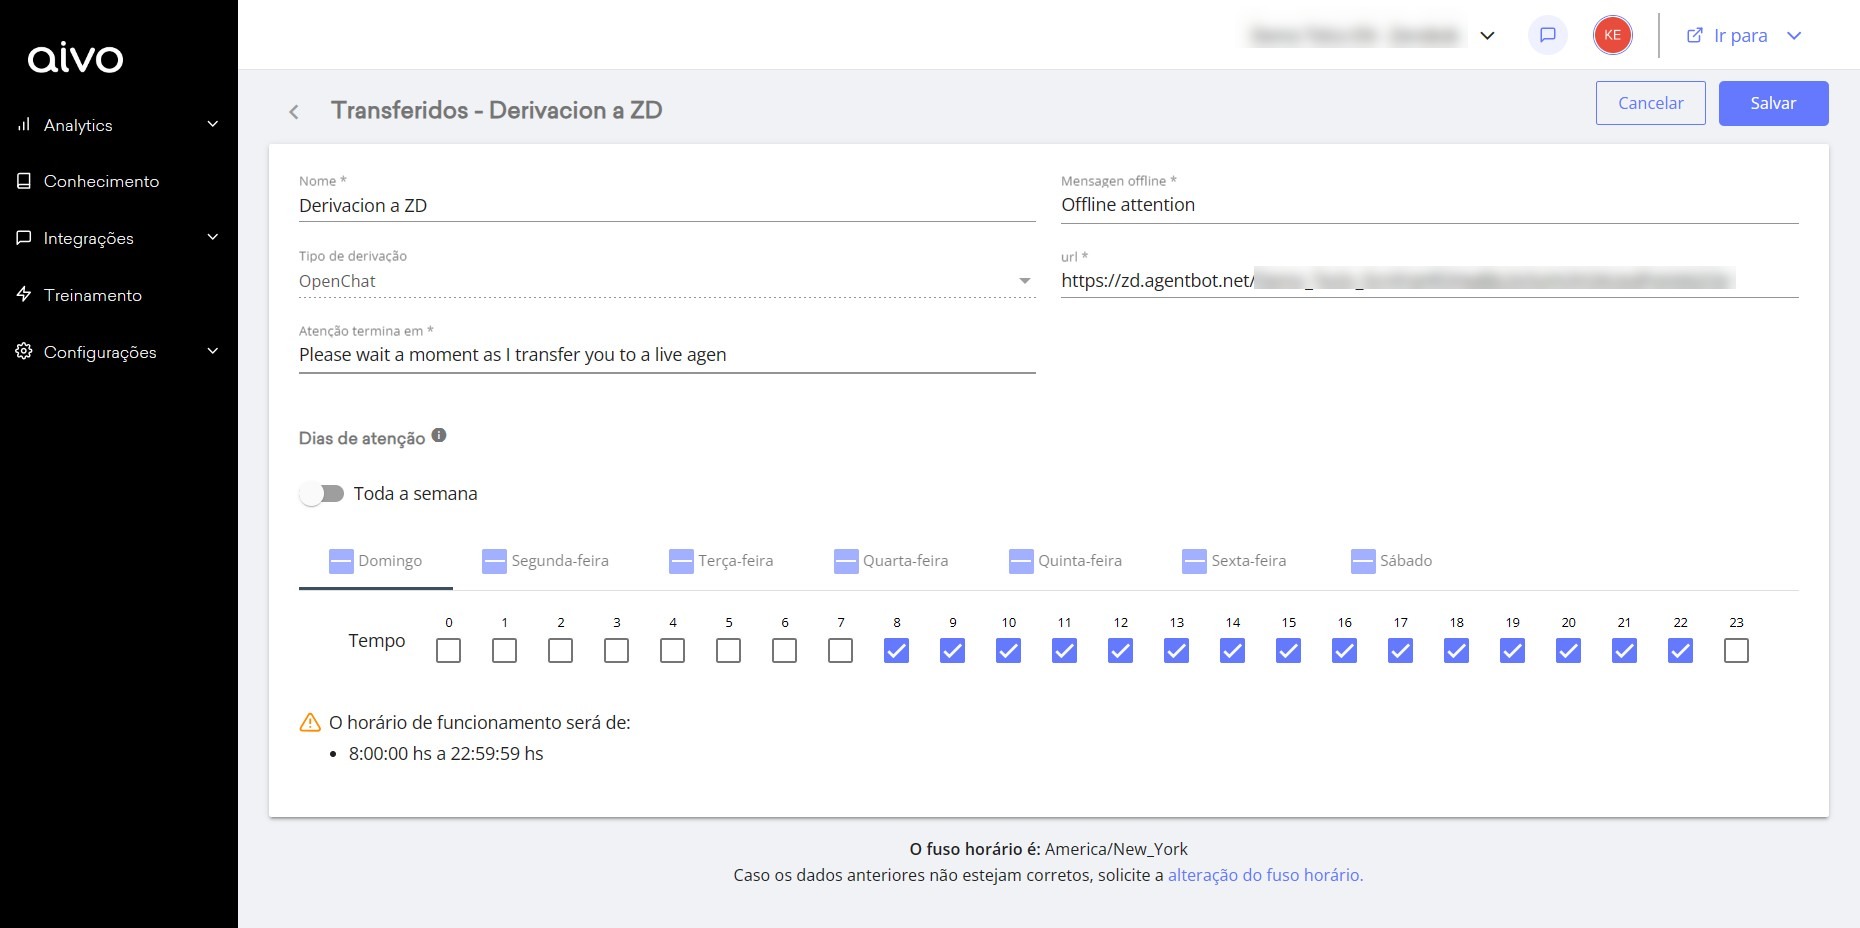1860x928 pixels.
Task: Toggle the Sábado day checkbox
Action: [x=1363, y=561]
